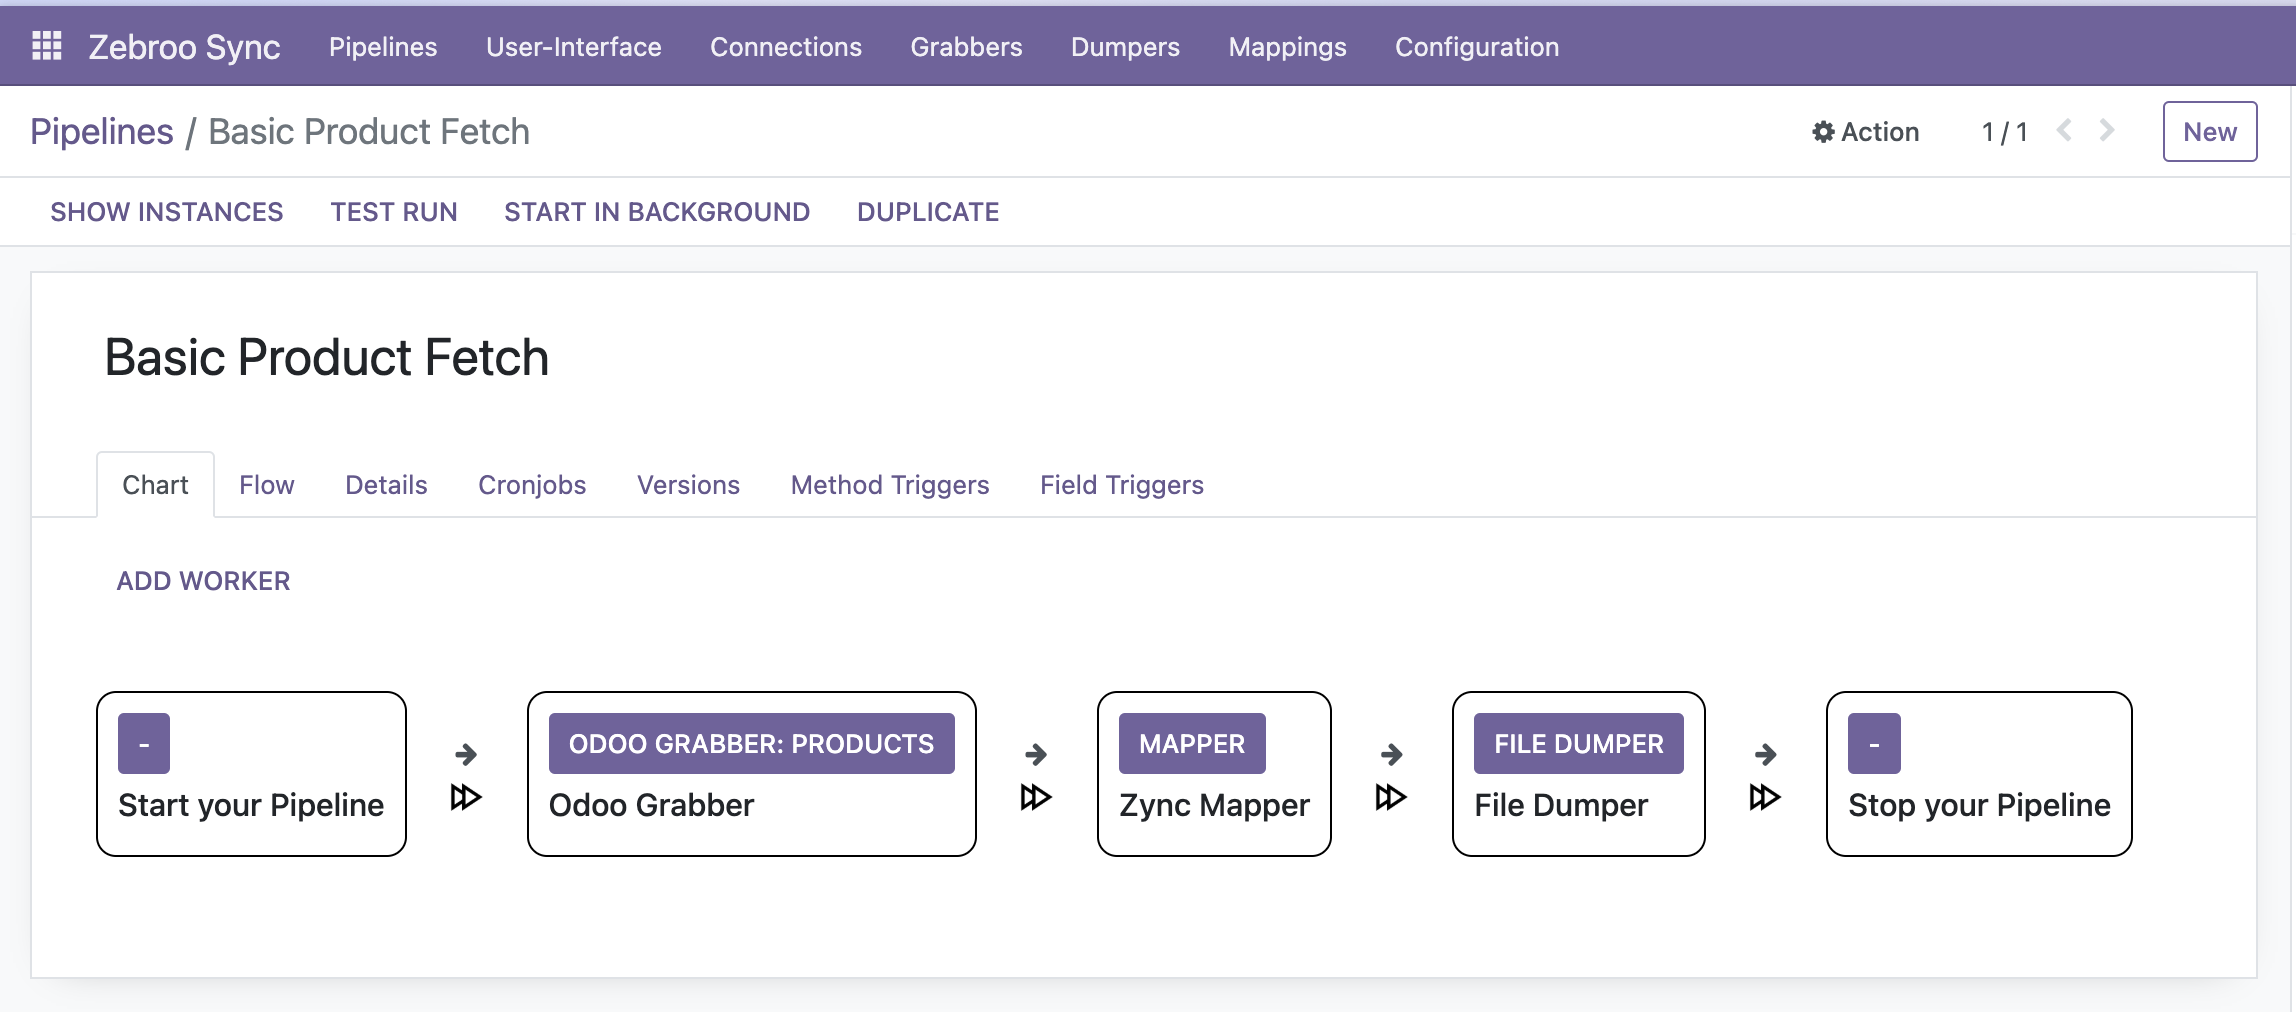The image size is (2296, 1012).
Task: Click the Stop your Pipeline label
Action: [x=1979, y=805]
